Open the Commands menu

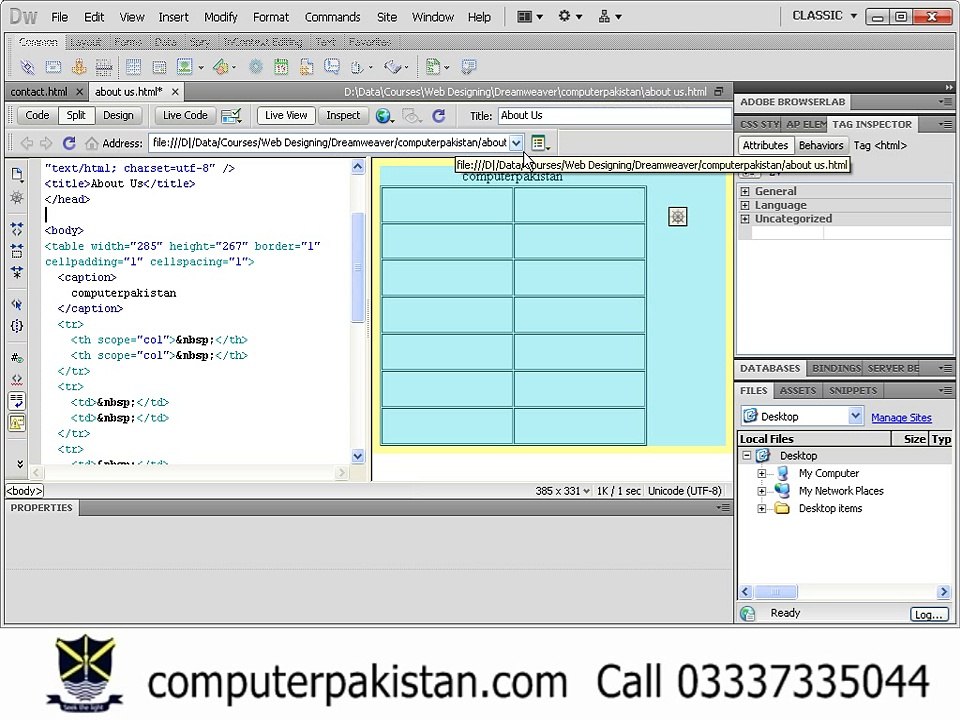click(x=332, y=17)
